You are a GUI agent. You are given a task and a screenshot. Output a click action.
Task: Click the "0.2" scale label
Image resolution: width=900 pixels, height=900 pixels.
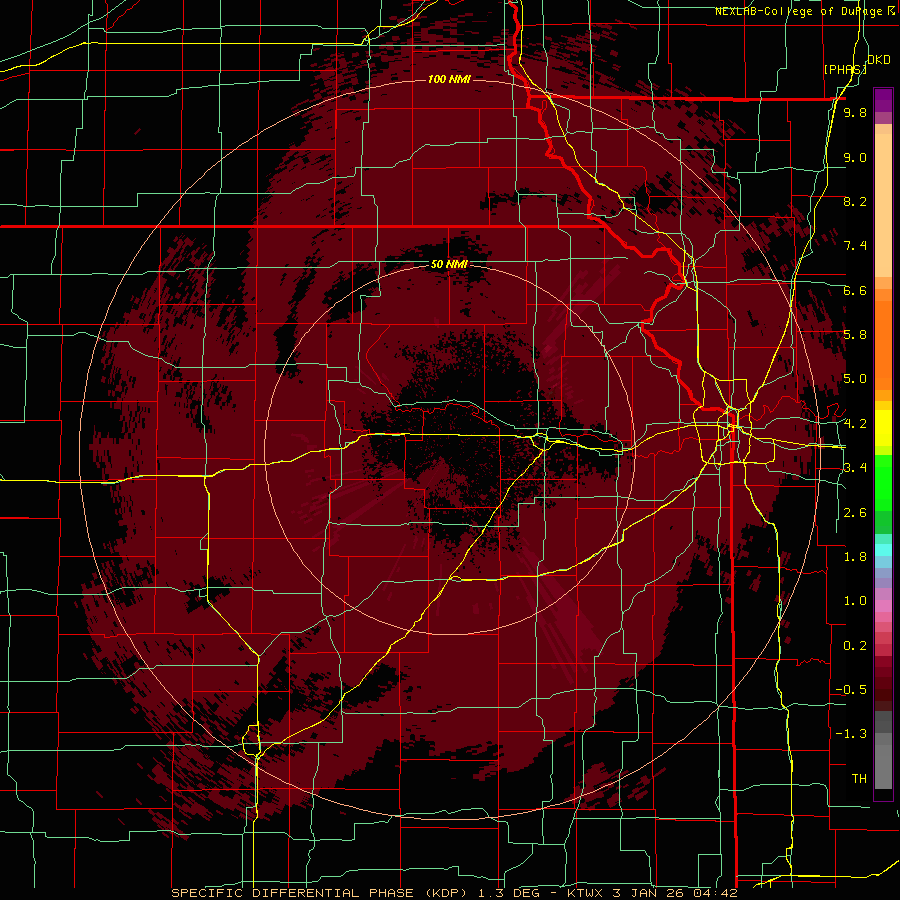(855, 646)
